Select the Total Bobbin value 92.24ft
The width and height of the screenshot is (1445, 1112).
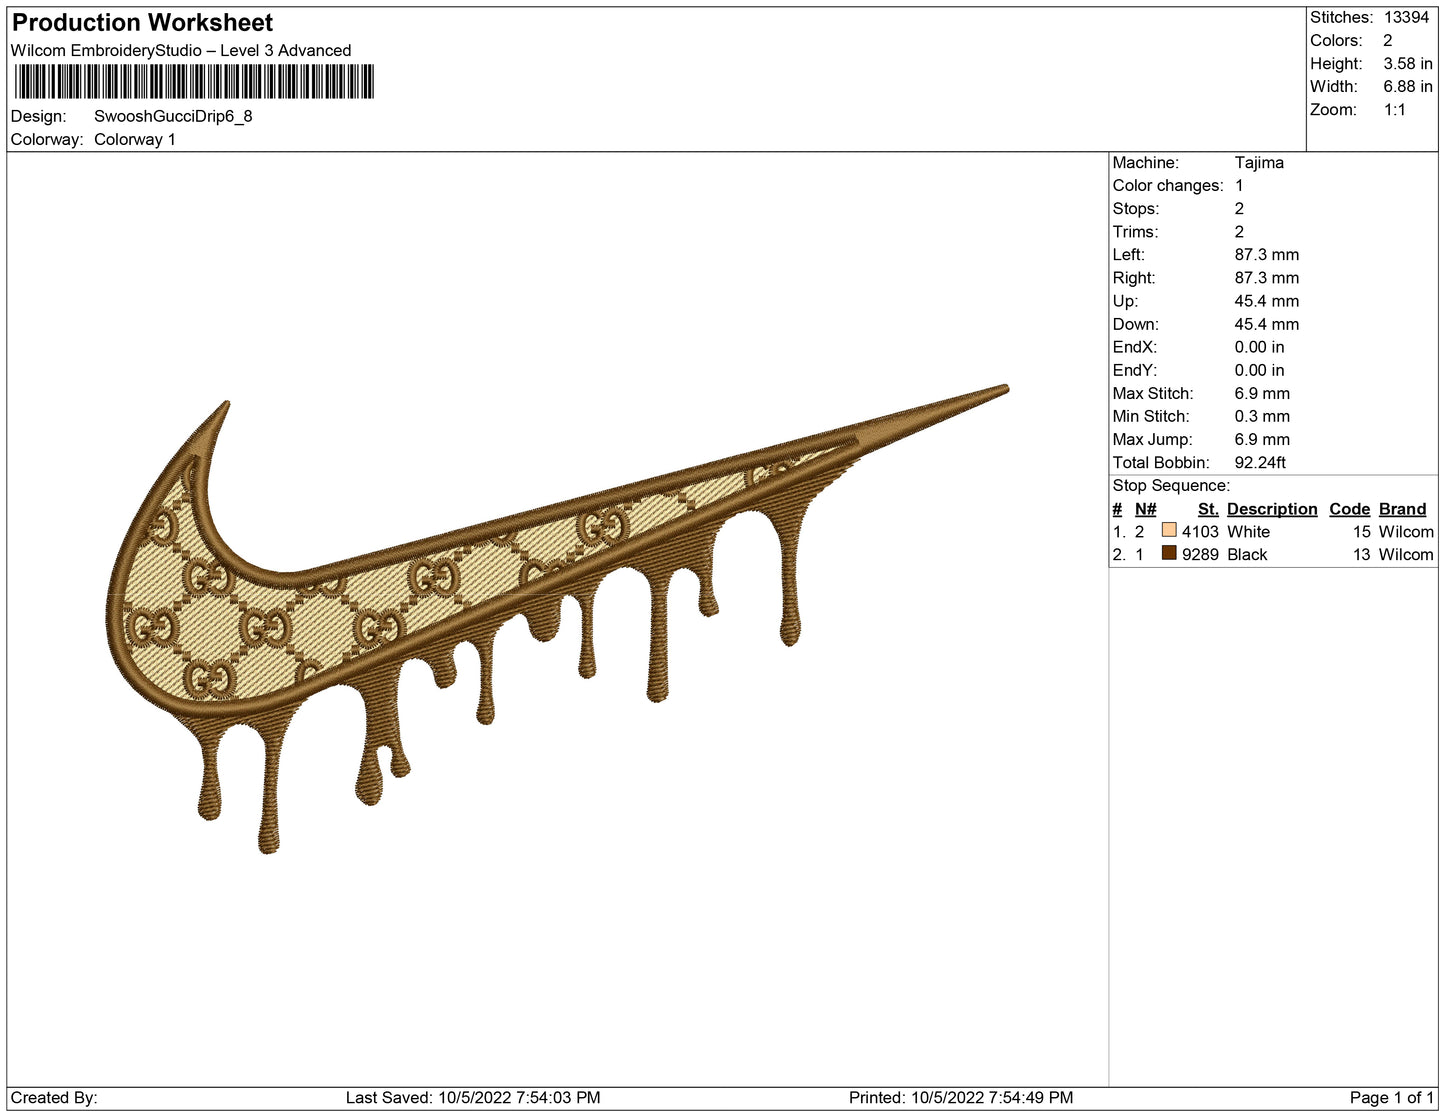point(1260,462)
